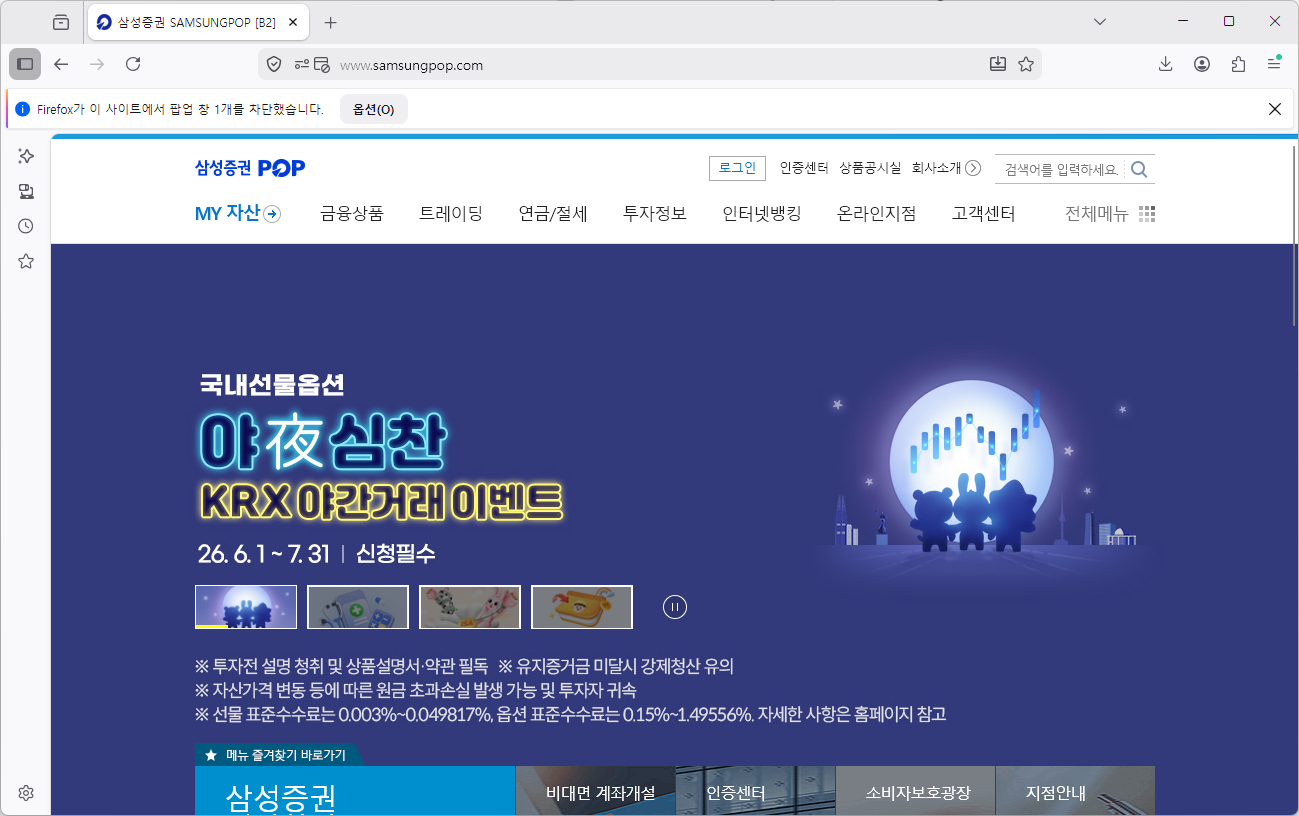Viewport: 1299px width, 816px height.
Task: Open the 온라인지점 menu
Action: pyautogui.click(x=877, y=213)
